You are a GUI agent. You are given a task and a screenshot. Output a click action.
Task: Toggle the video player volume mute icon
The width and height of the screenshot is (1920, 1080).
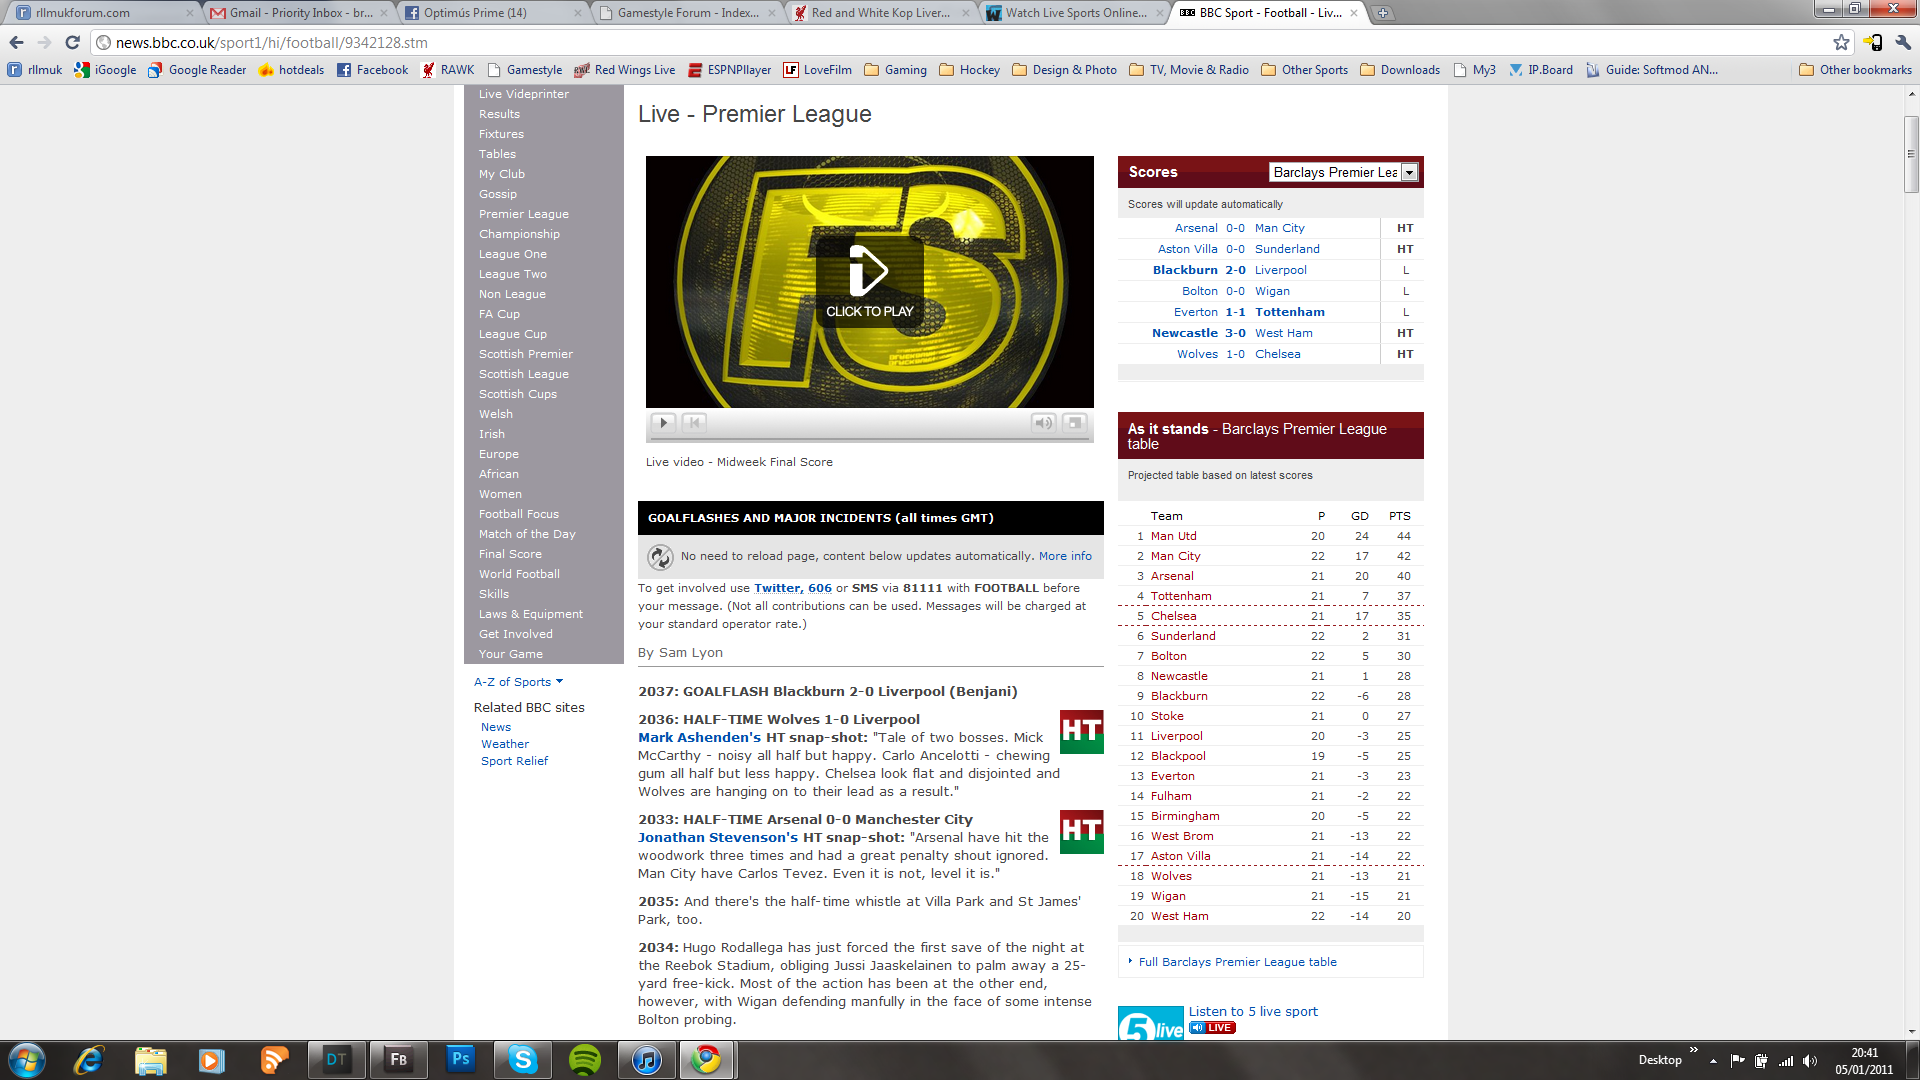[1043, 423]
